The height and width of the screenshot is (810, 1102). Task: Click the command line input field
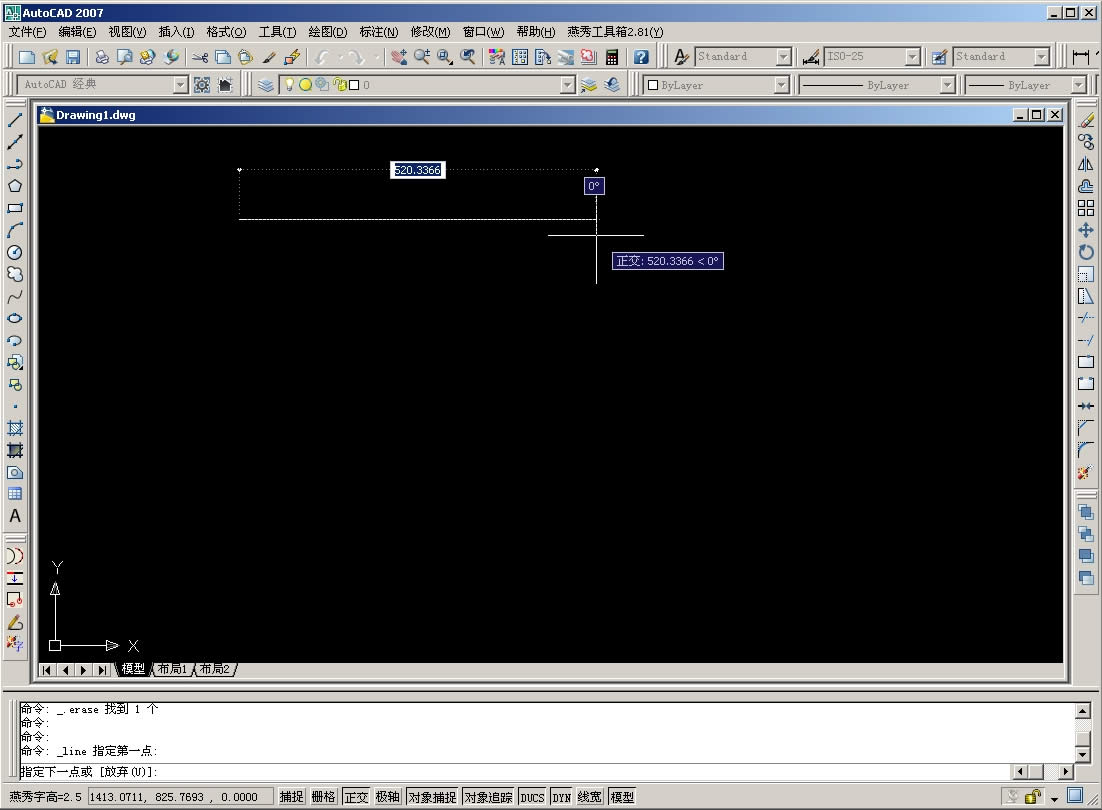click(500, 772)
